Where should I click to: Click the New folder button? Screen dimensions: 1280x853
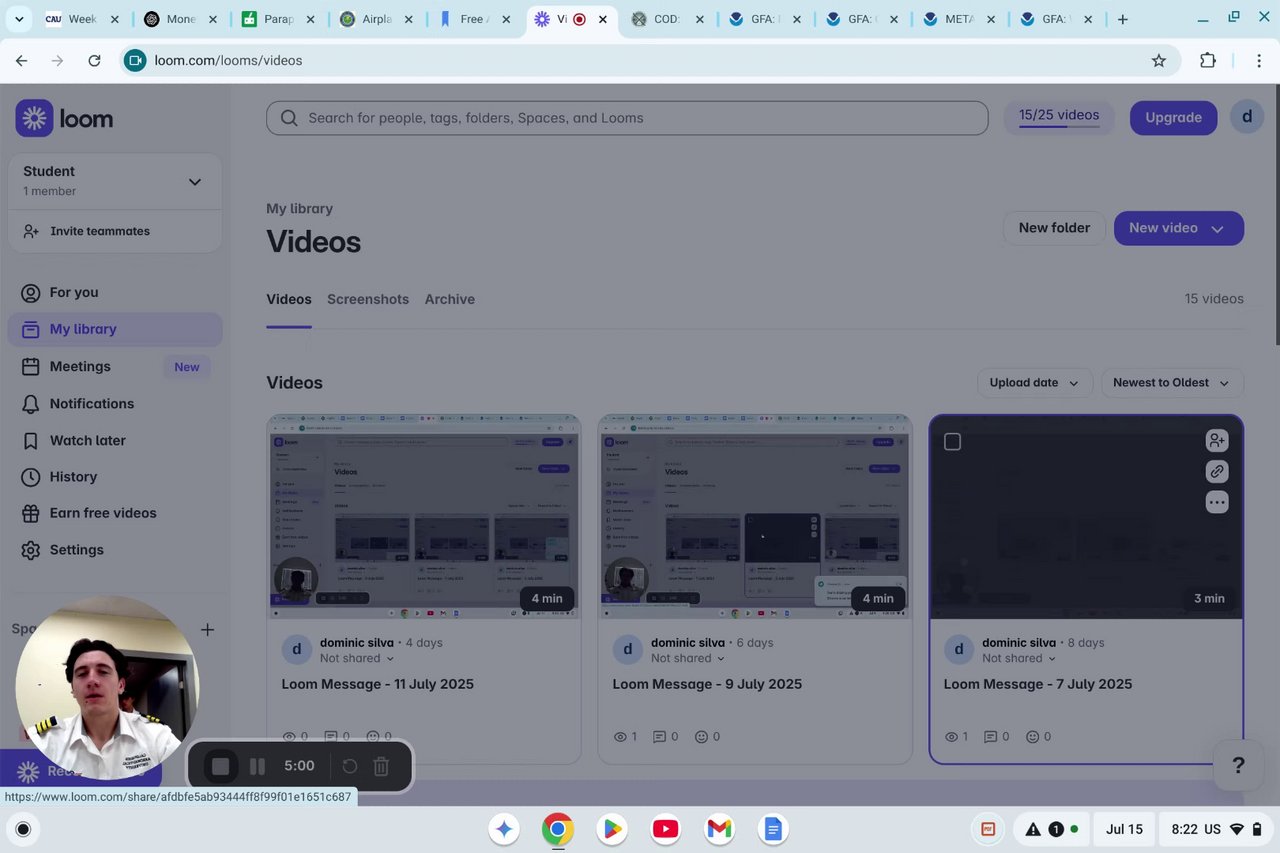click(1054, 228)
